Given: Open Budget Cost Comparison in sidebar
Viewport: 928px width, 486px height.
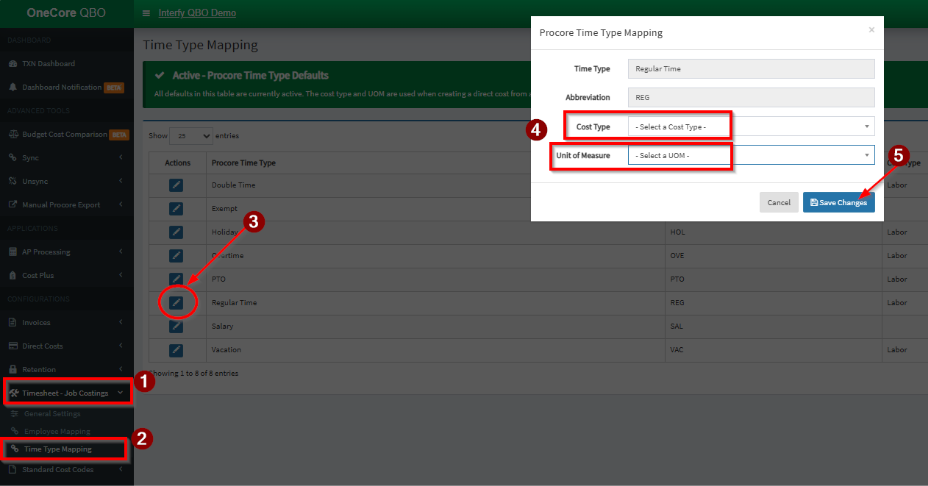Looking at the screenshot, I should 65,134.
